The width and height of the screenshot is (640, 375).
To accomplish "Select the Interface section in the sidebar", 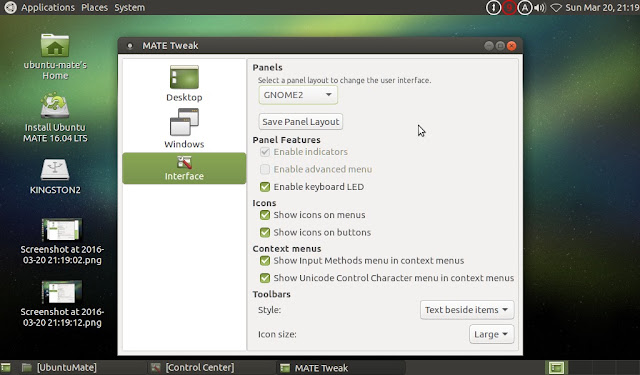I will click(184, 168).
